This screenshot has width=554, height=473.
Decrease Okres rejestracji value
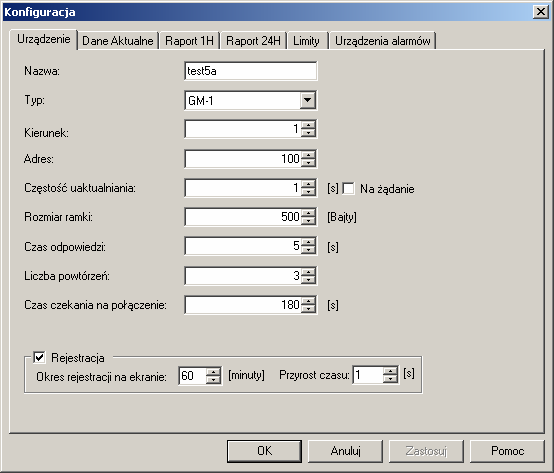click(x=213, y=379)
